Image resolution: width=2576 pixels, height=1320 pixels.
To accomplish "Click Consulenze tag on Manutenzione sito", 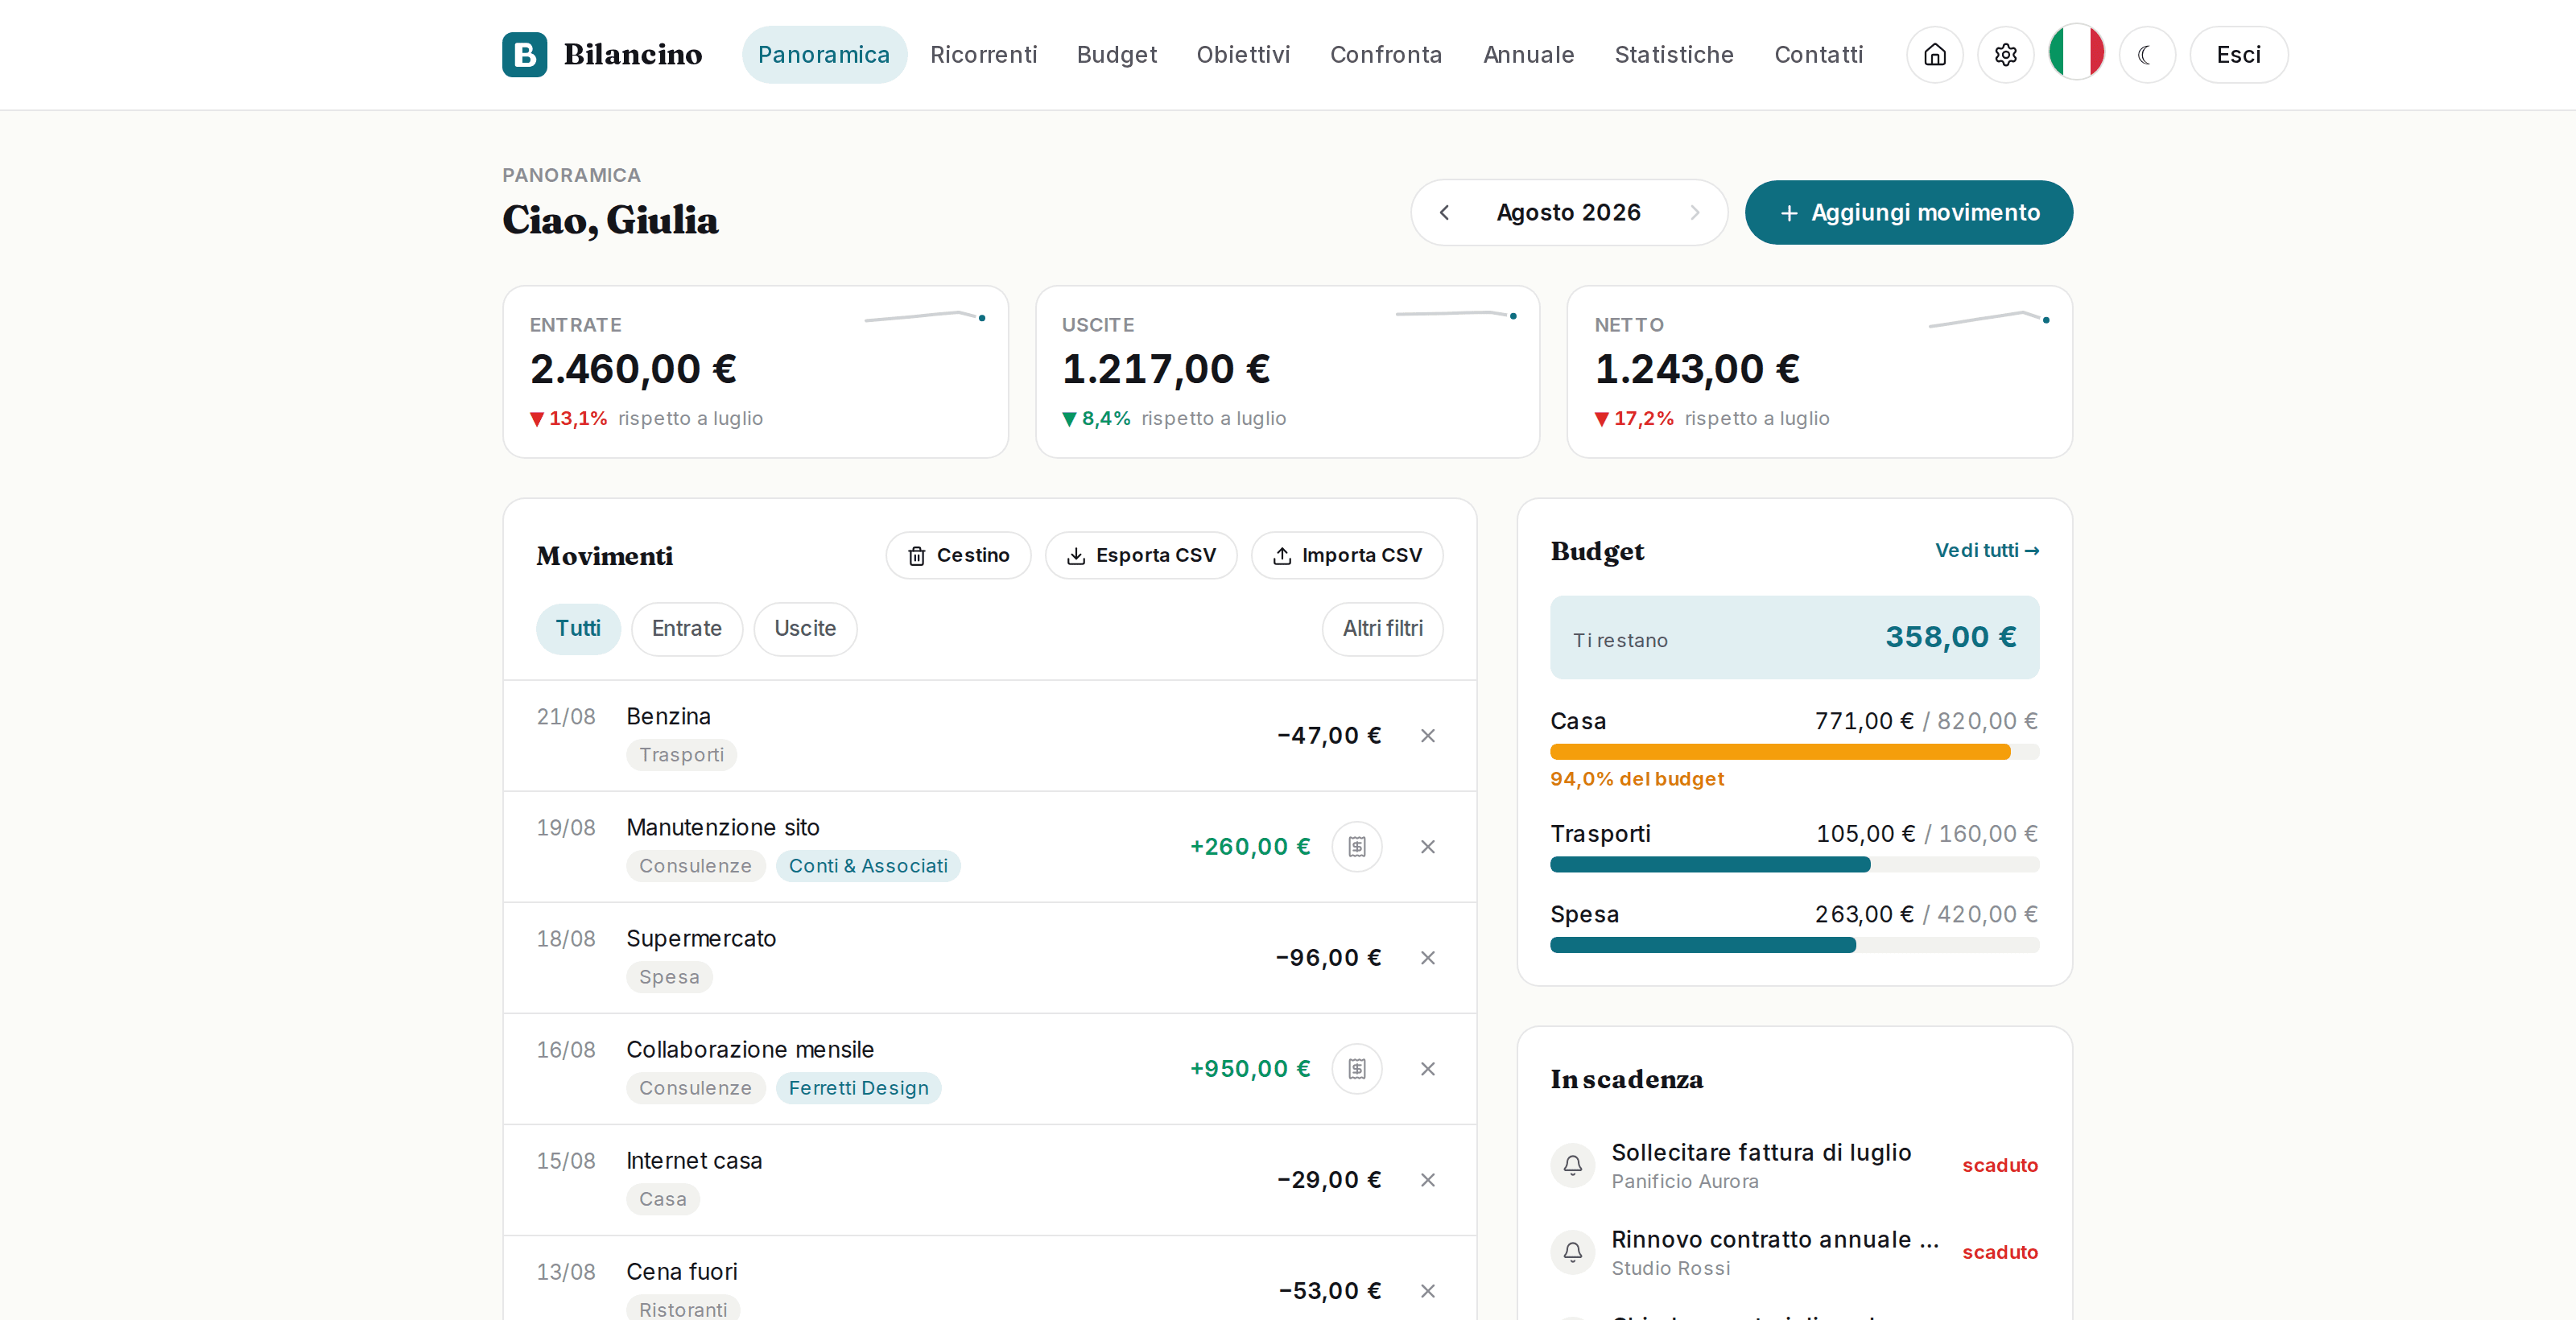I will click(x=695, y=866).
